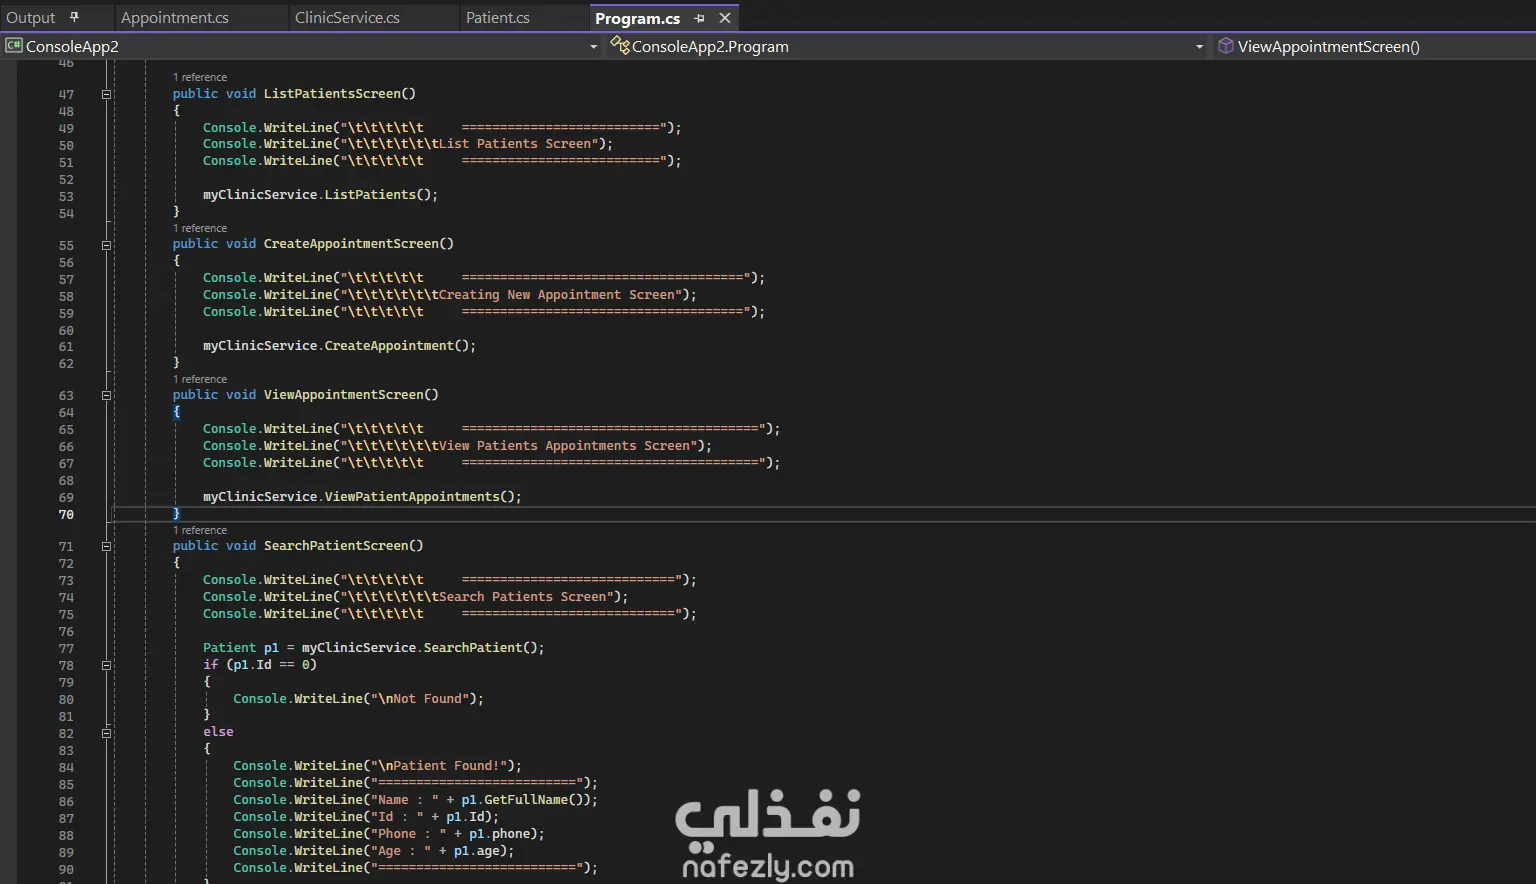Click the dropdown arrow of the ConsoleApp2.Program box
The height and width of the screenshot is (884, 1536).
pos(1199,46)
